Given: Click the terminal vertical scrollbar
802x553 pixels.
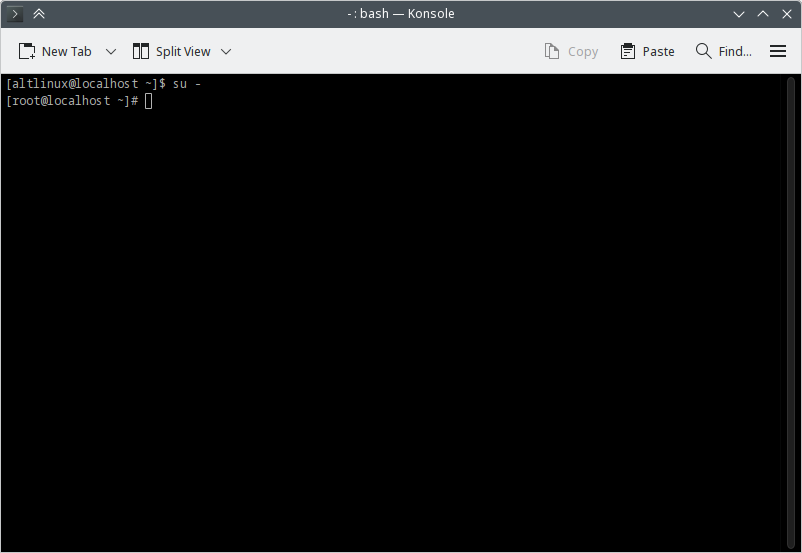Looking at the screenshot, I should 790,312.
